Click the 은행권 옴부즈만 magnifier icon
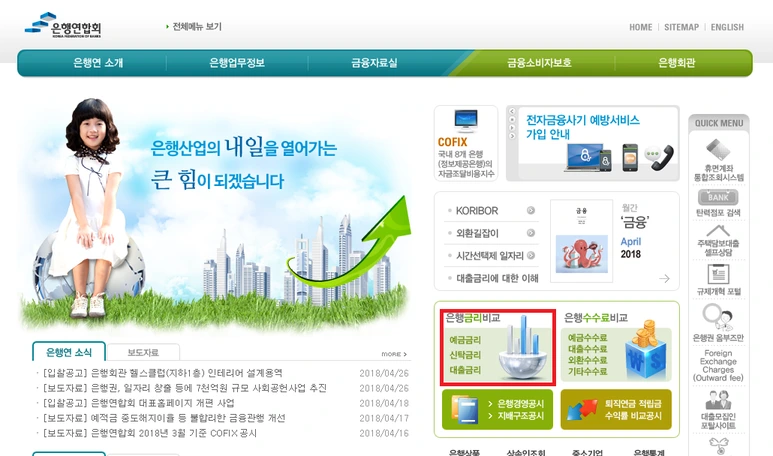The image size is (773, 456). pyautogui.click(x=718, y=317)
